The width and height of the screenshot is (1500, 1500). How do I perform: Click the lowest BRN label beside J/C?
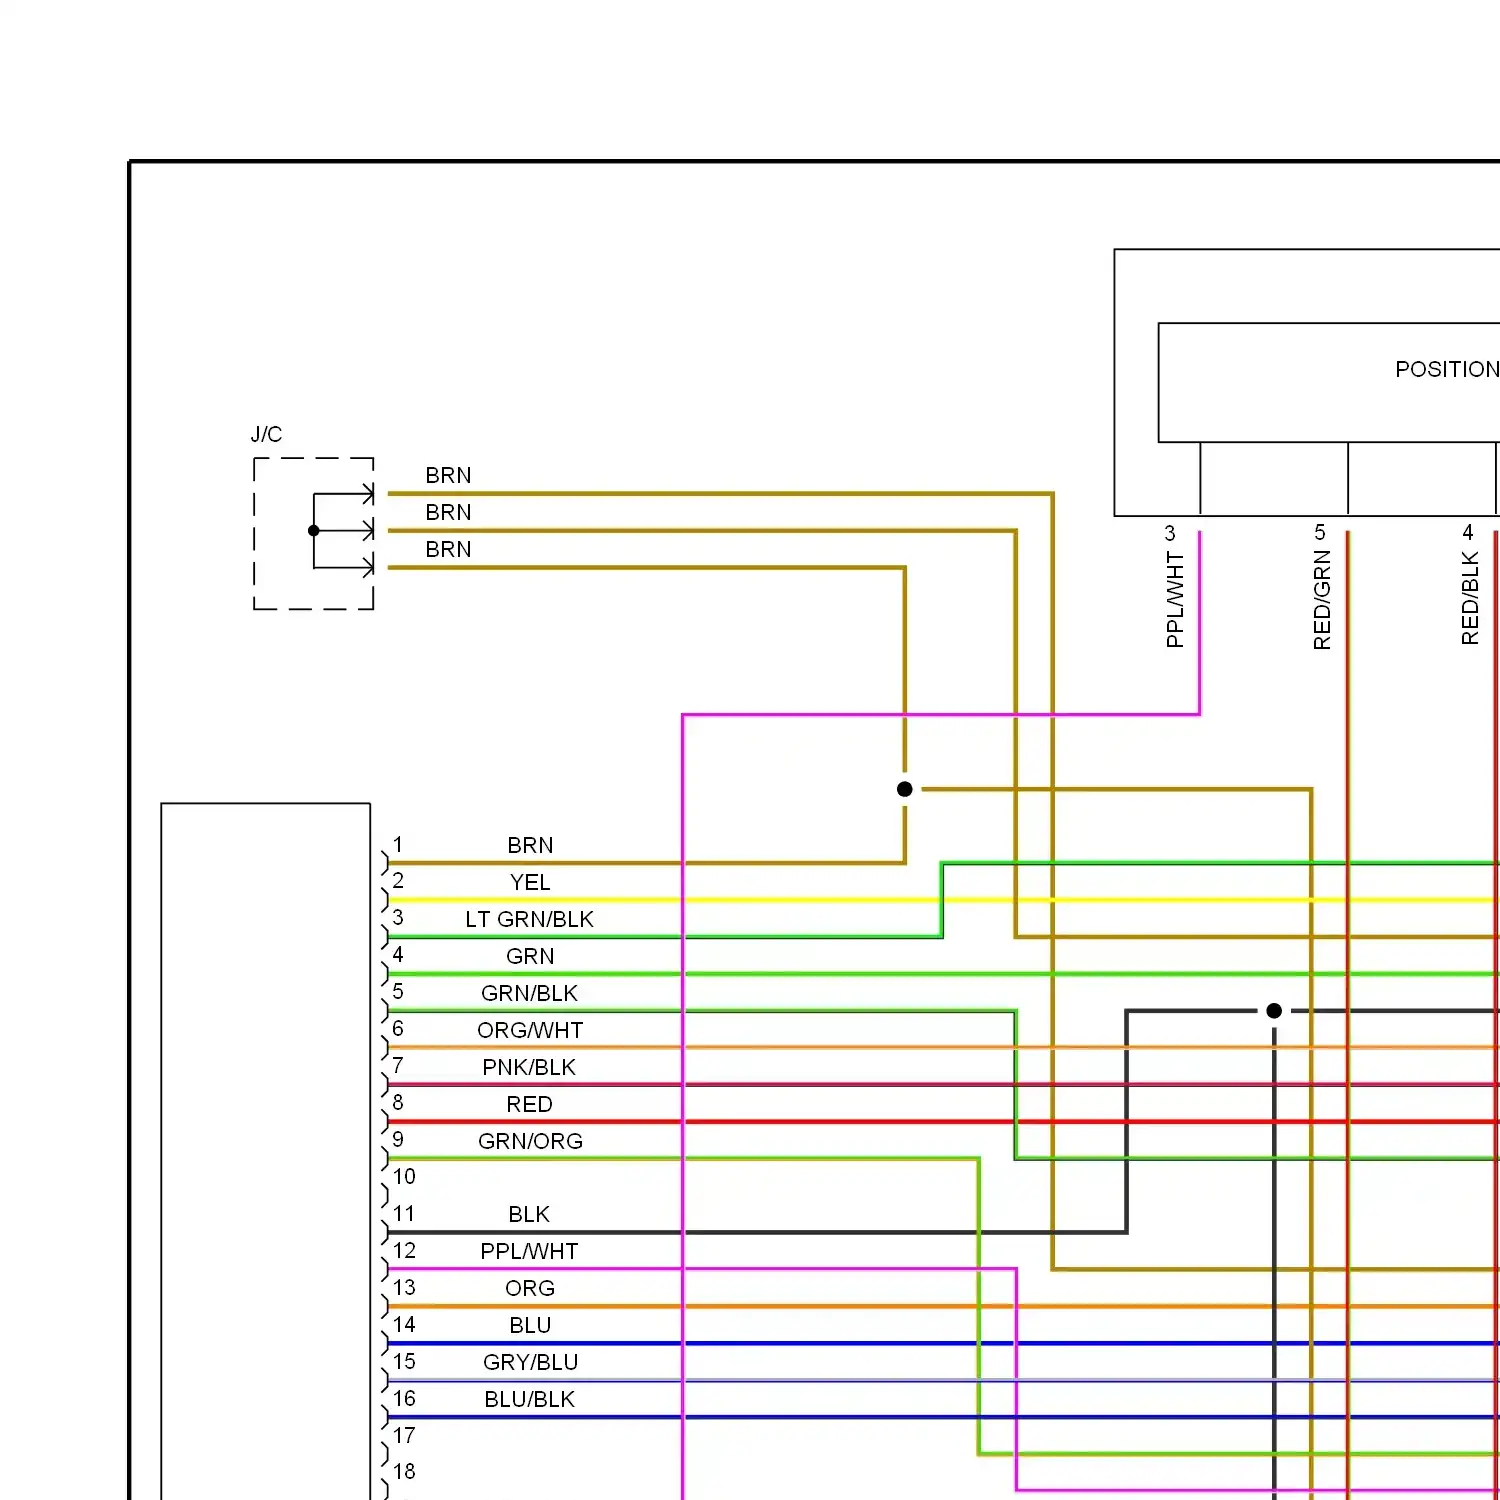tap(448, 549)
